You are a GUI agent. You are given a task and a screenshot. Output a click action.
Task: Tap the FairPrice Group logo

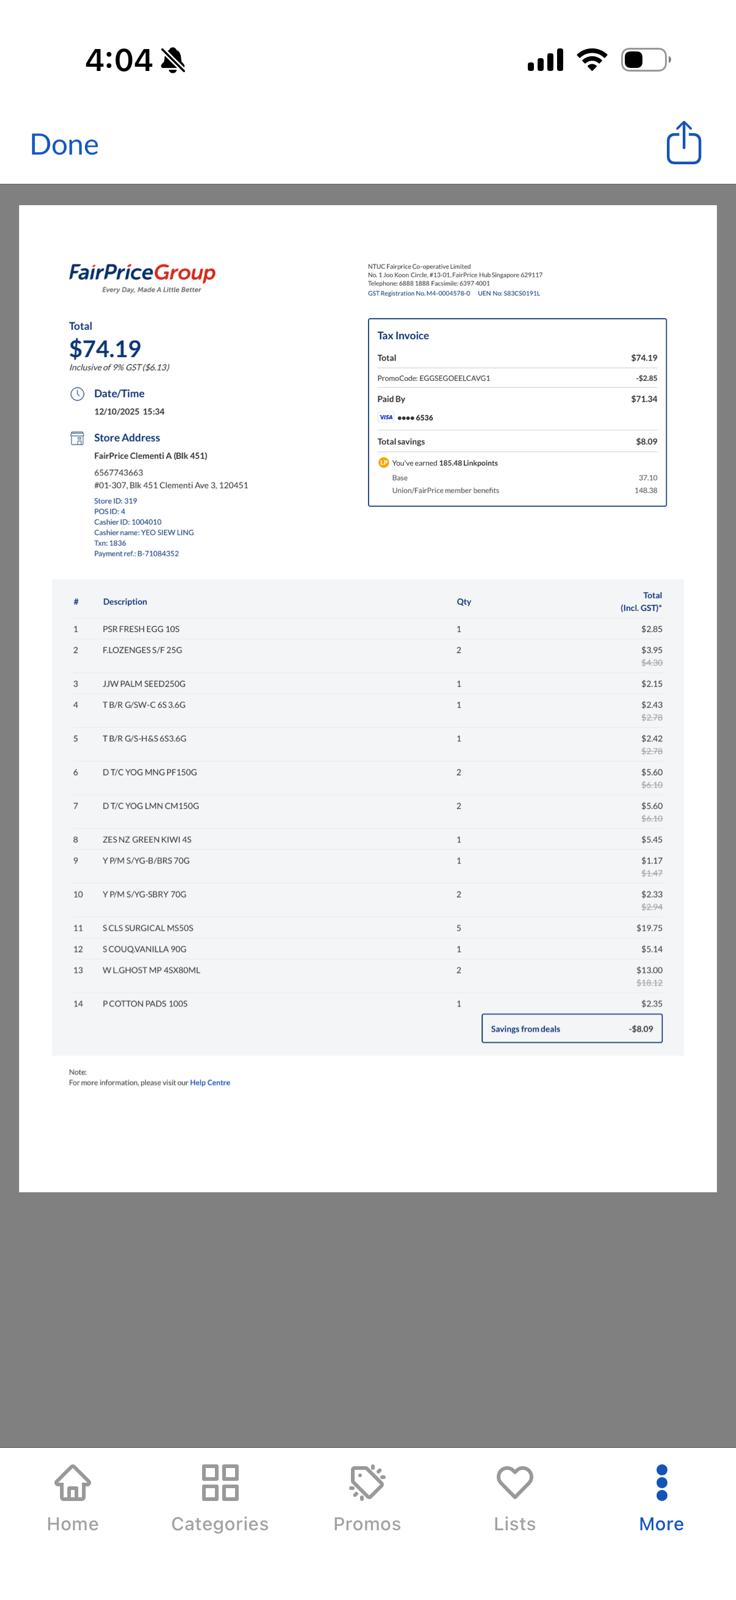(x=142, y=276)
